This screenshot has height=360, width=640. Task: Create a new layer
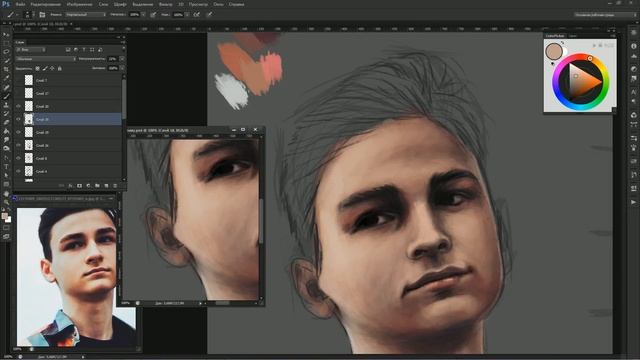[106, 186]
